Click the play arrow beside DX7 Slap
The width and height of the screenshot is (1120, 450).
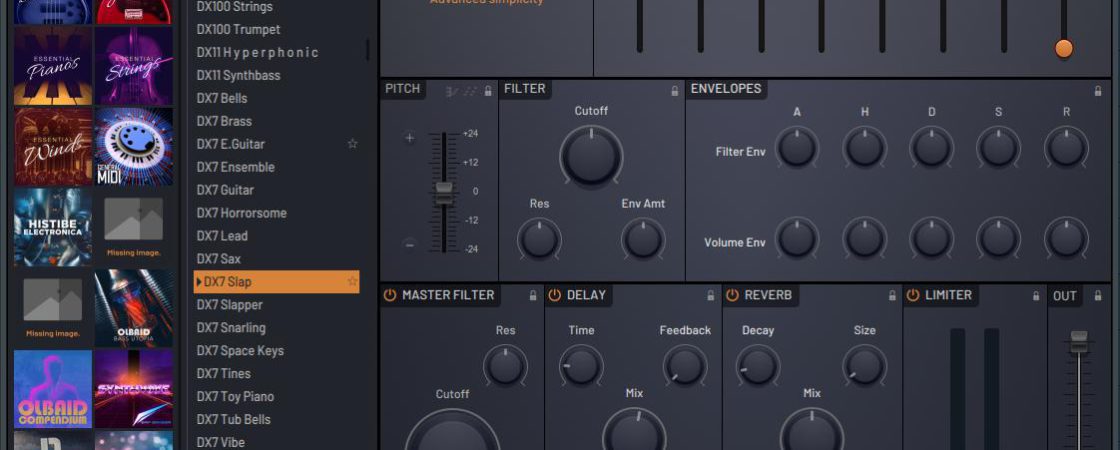pyautogui.click(x=199, y=281)
